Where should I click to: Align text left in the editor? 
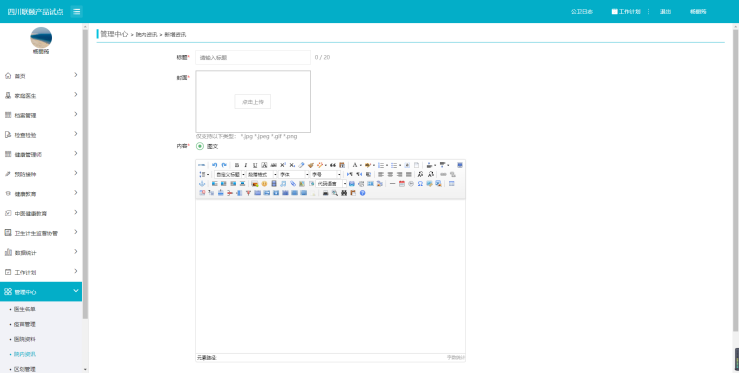click(380, 175)
